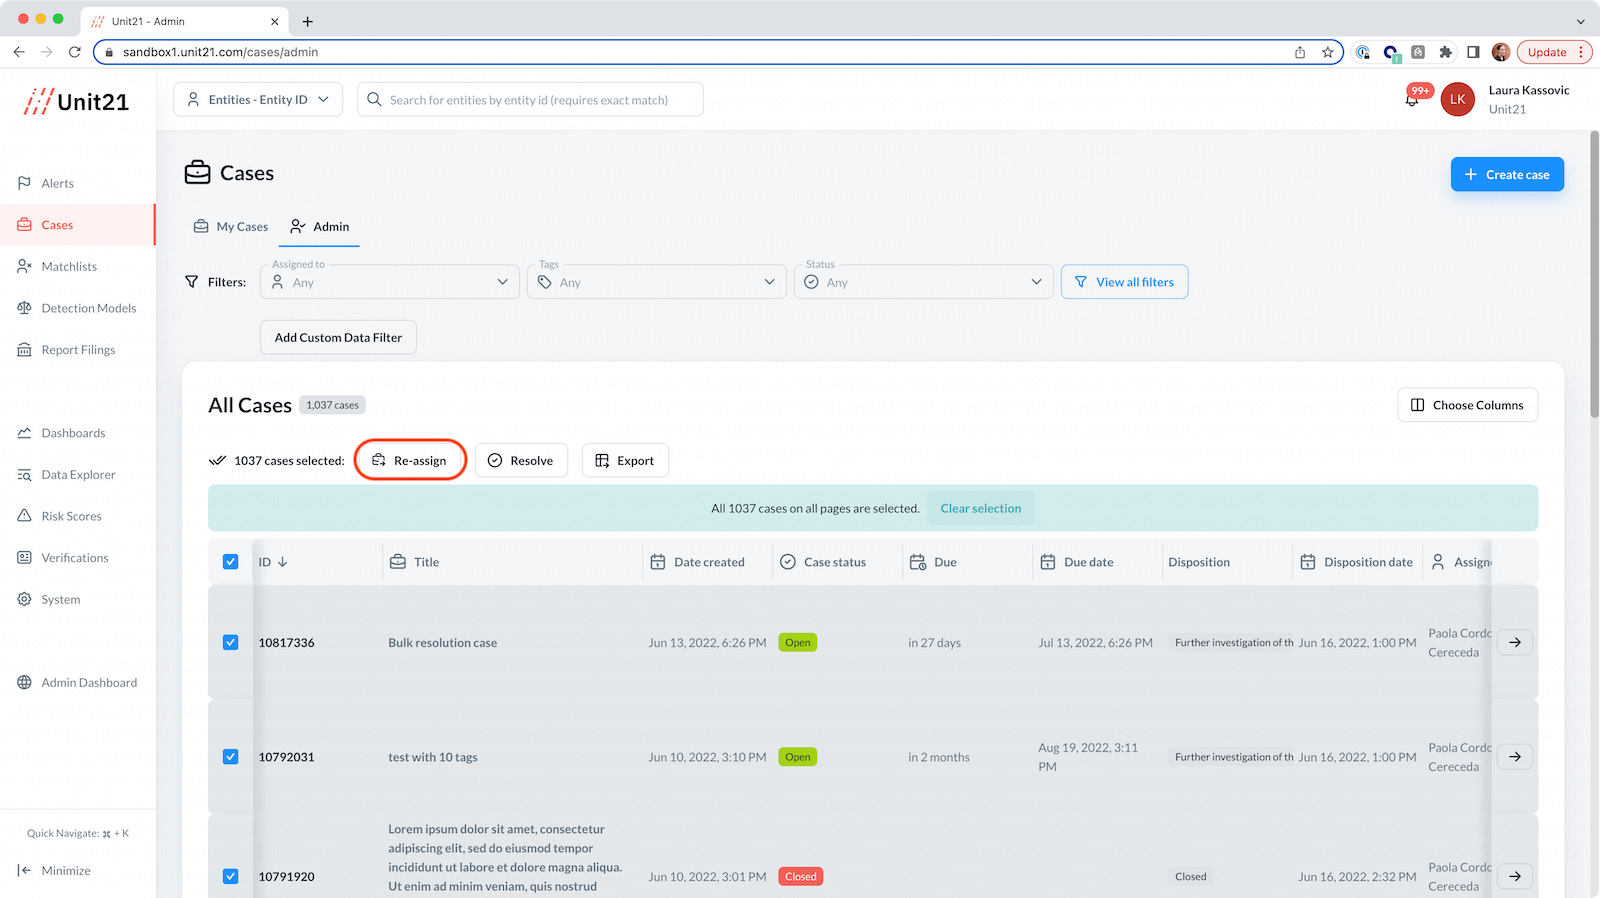This screenshot has height=898, width=1600.
Task: Open the browser extensions puzzle icon
Action: tap(1445, 52)
